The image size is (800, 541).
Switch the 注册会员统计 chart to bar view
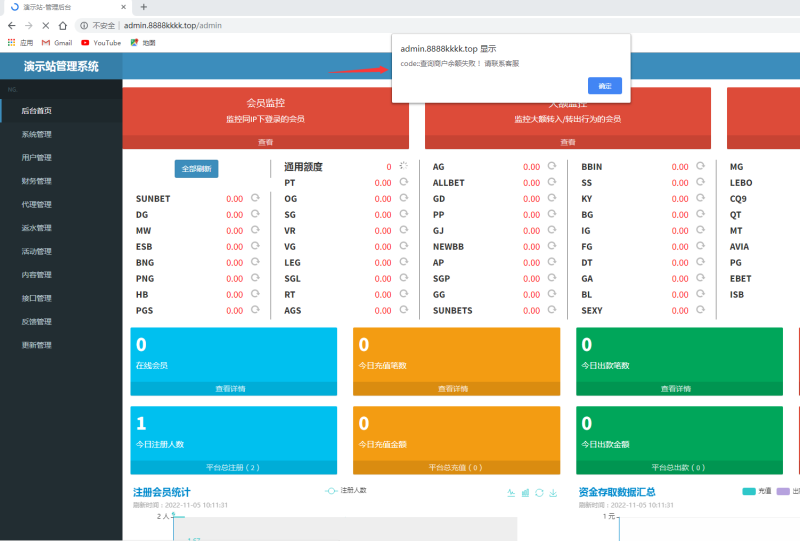click(x=526, y=493)
